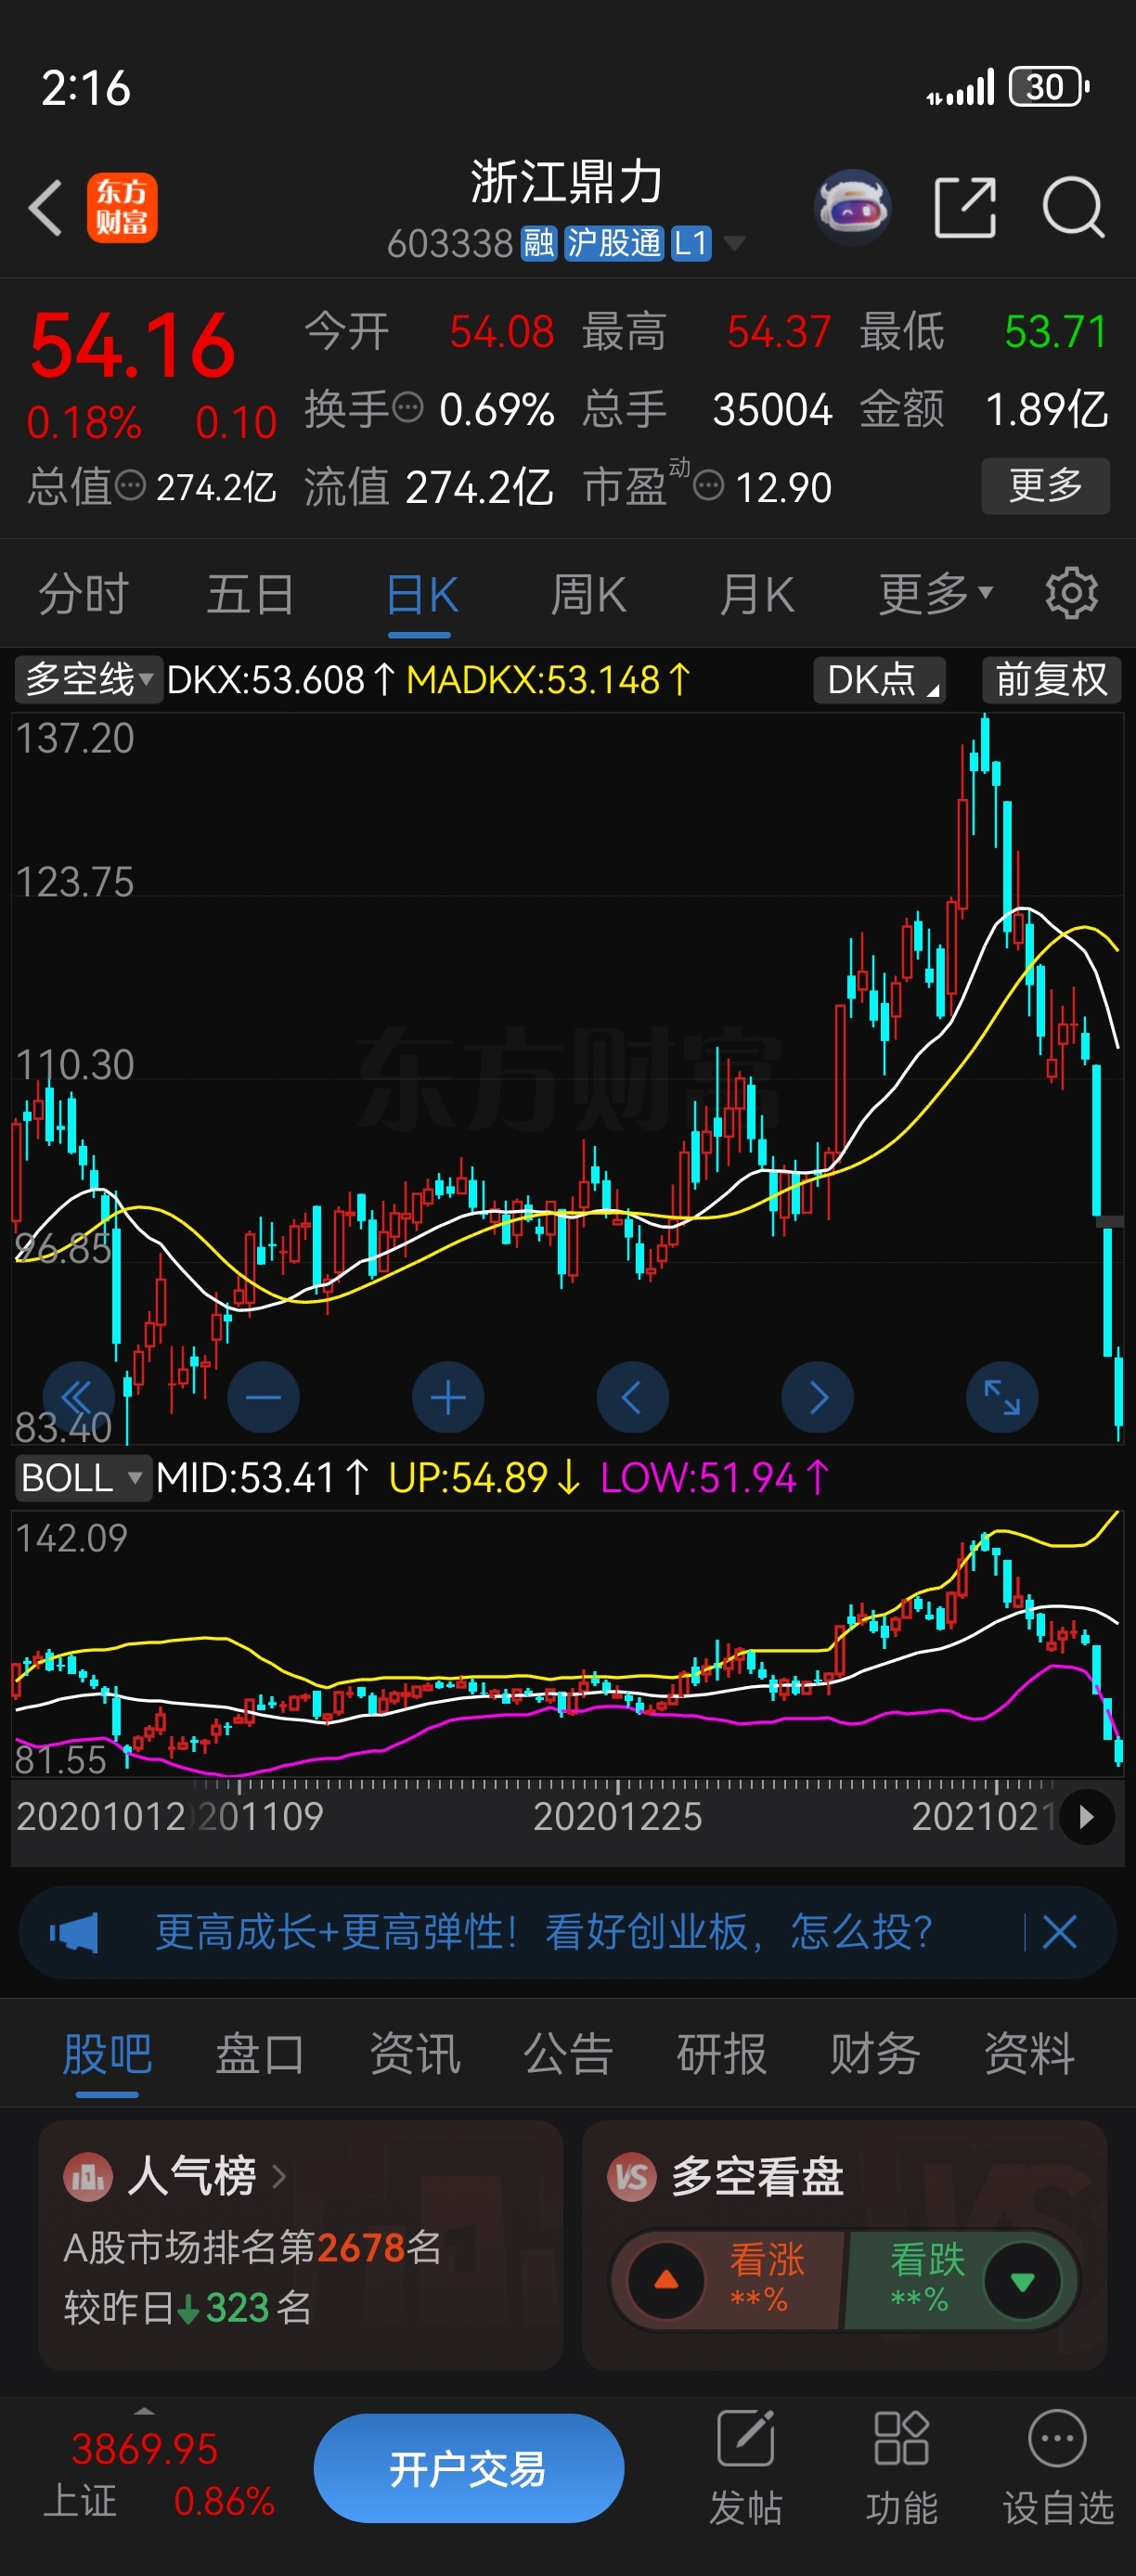
Task: Zoom in chart with plus button
Action: (x=448, y=1396)
